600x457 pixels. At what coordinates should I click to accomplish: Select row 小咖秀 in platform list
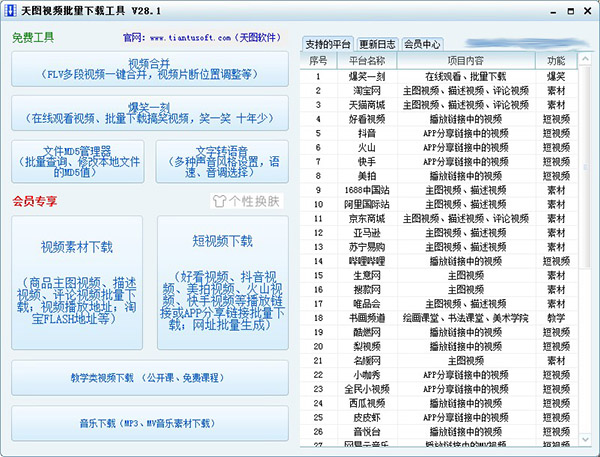pyautogui.click(x=439, y=375)
